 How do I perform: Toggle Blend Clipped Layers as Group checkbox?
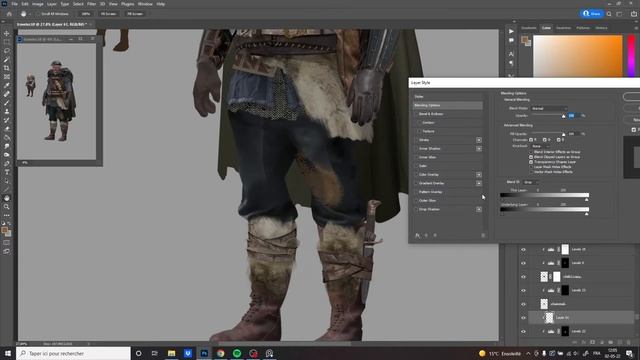531,157
